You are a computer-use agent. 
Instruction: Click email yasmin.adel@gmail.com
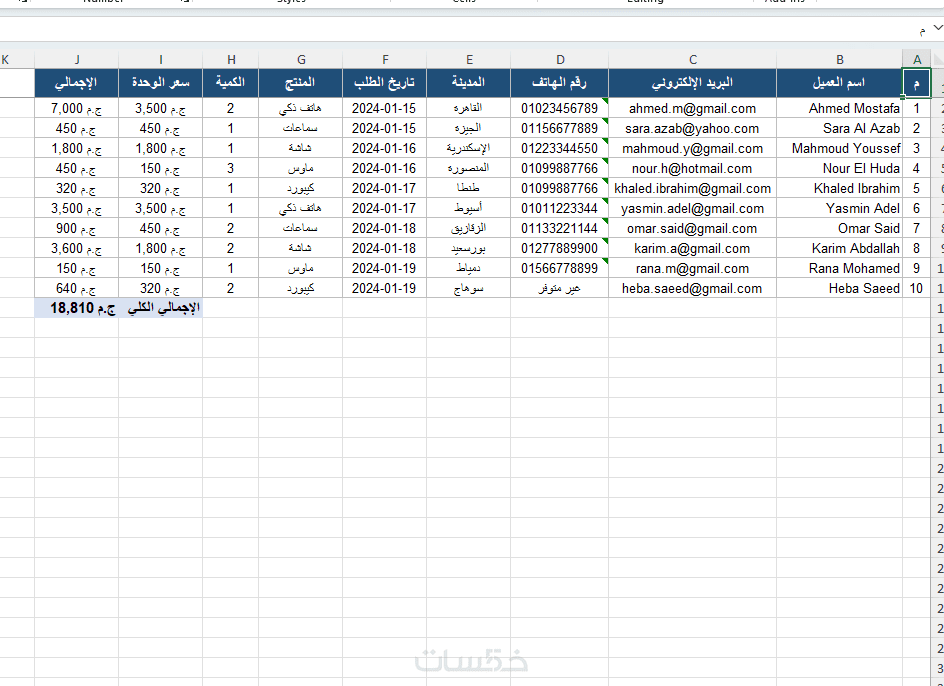[692, 208]
